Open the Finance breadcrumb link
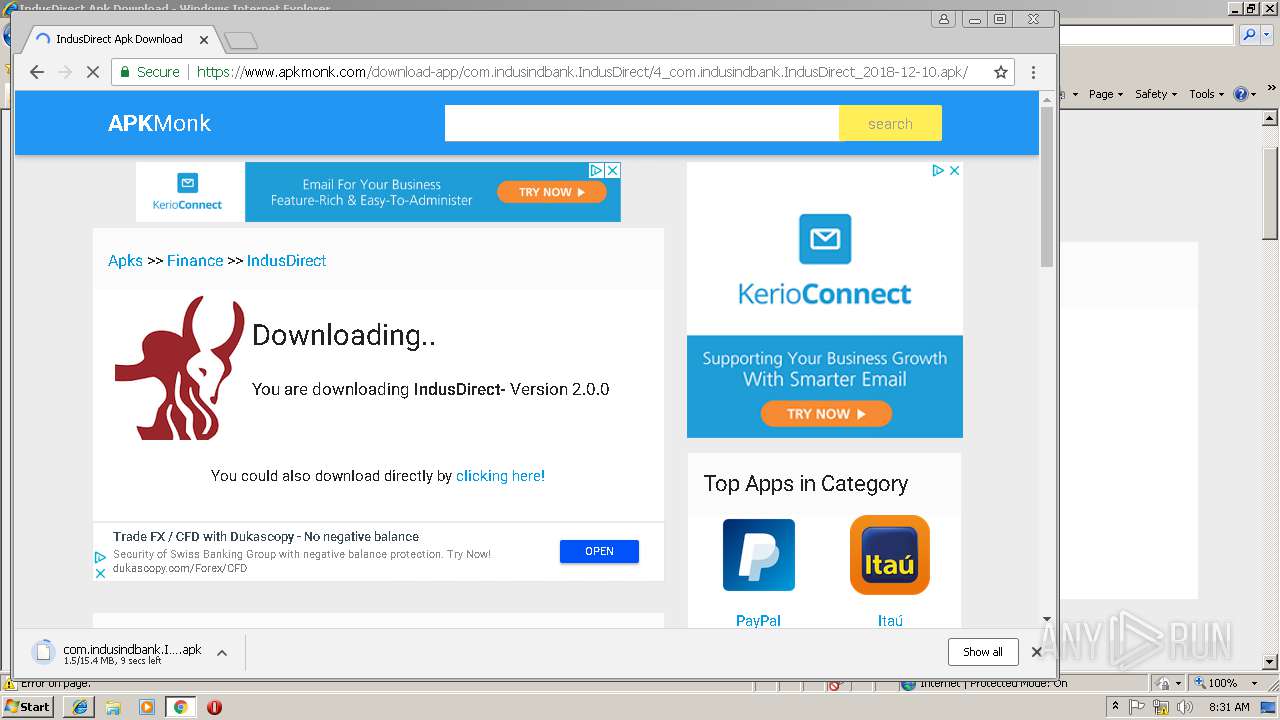 pos(195,260)
